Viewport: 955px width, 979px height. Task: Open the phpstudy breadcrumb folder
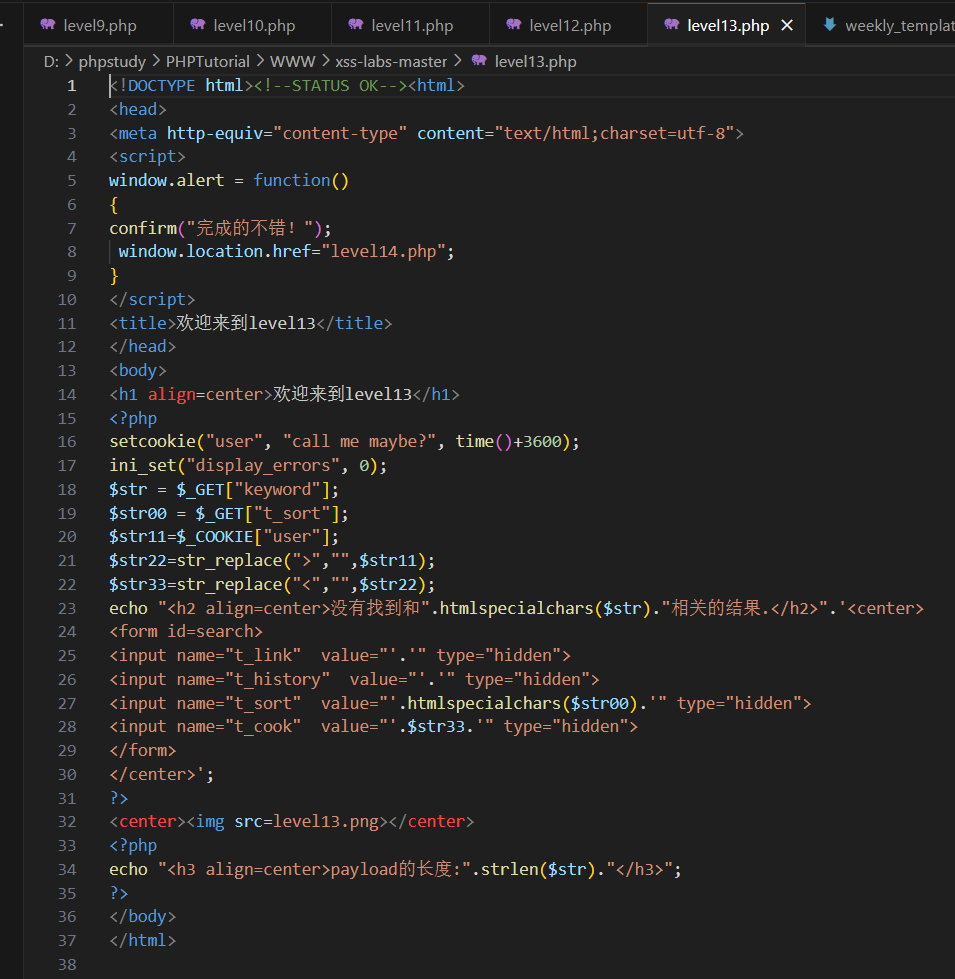[x=112, y=62]
